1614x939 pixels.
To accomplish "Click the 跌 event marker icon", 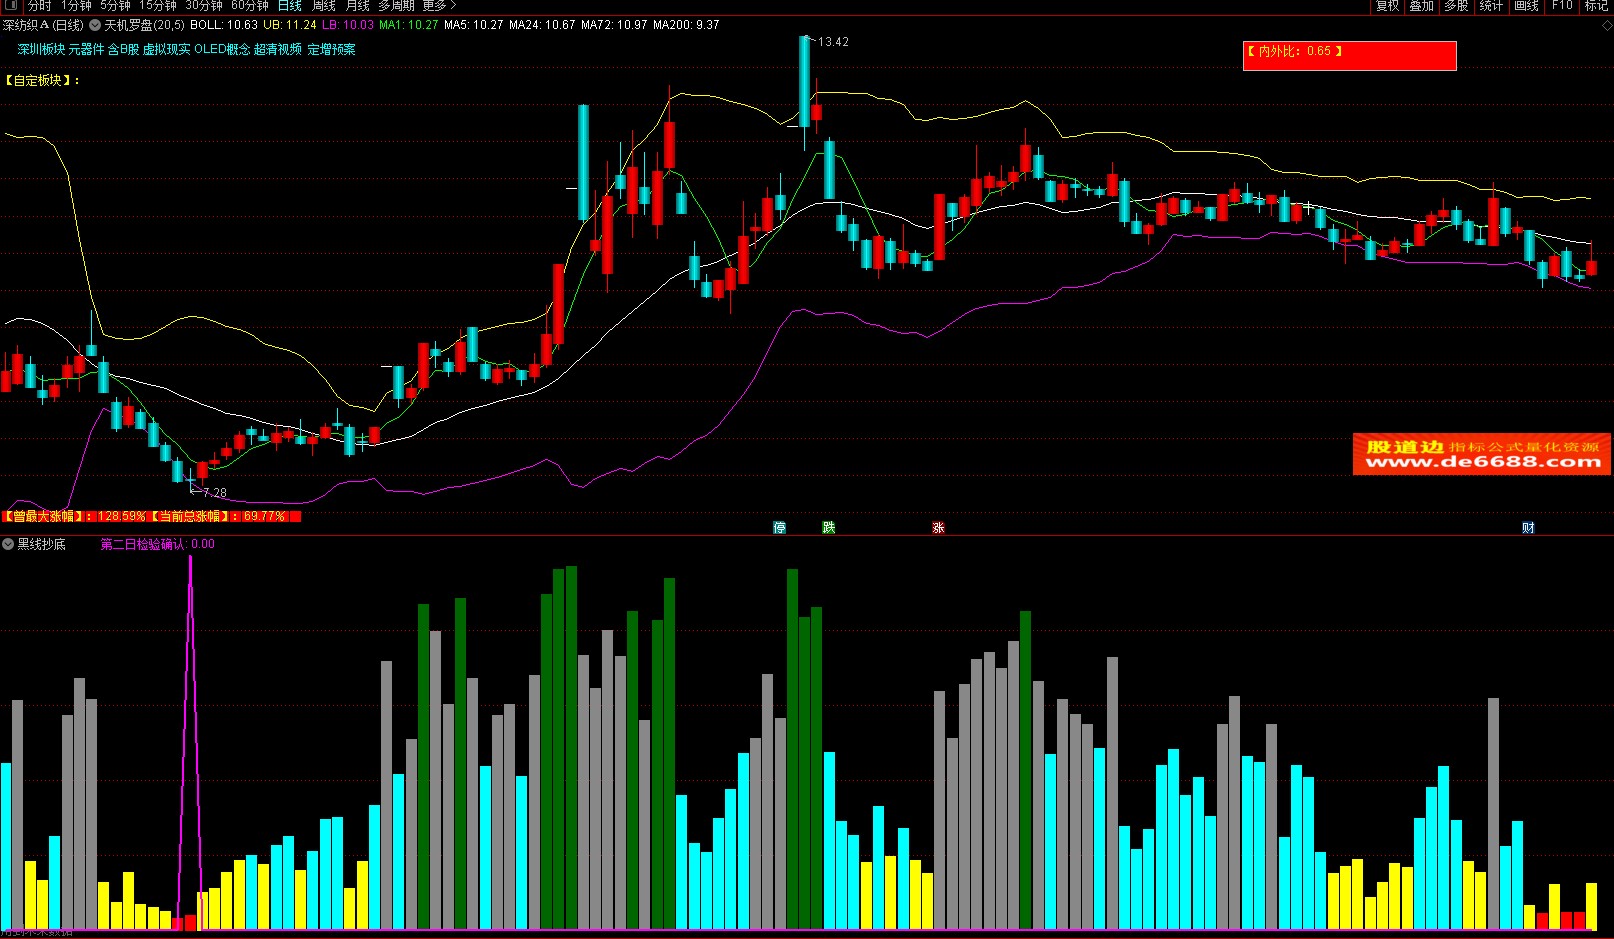I will point(828,528).
